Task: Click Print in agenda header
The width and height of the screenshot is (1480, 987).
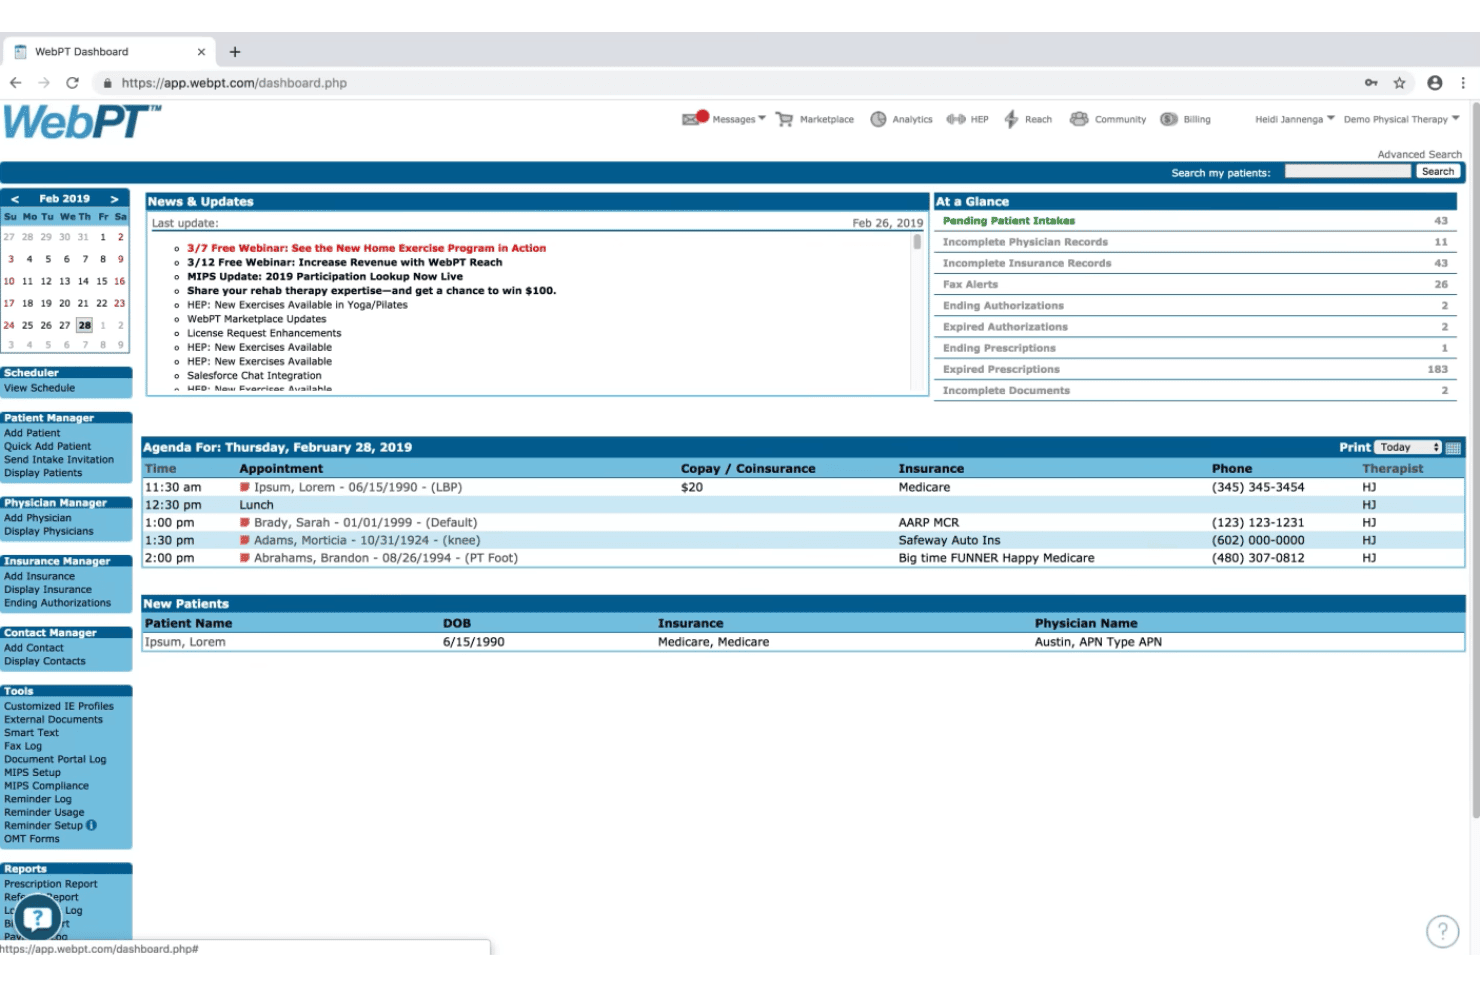Action: point(1355,448)
